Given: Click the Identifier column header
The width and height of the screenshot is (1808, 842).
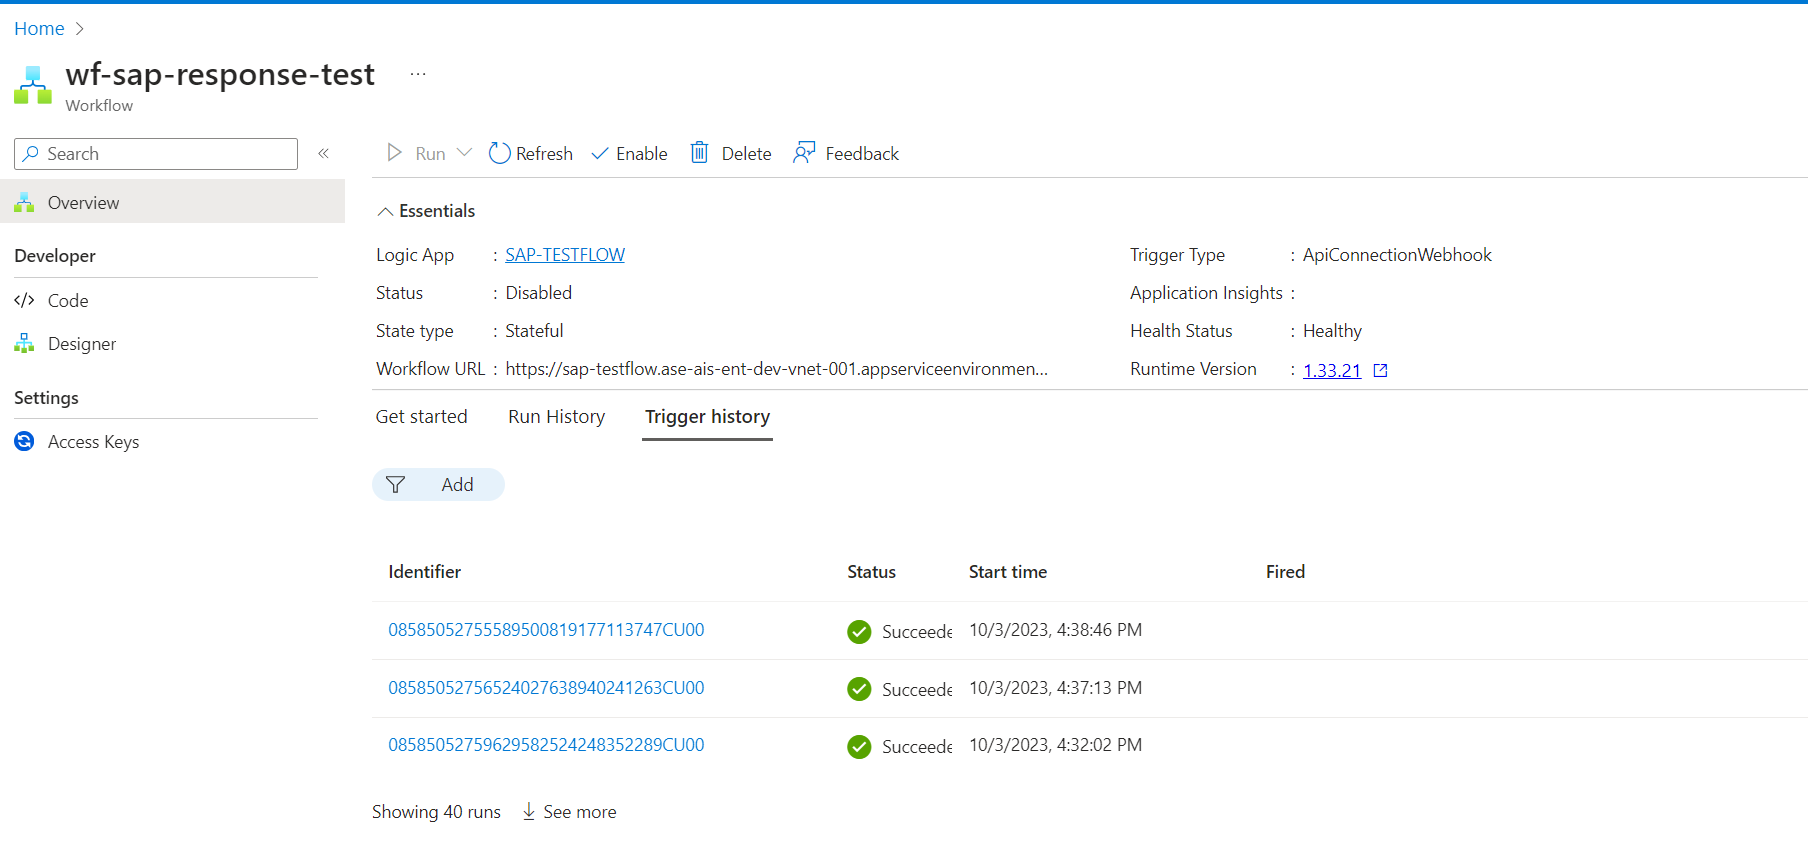Looking at the screenshot, I should click(x=425, y=572).
